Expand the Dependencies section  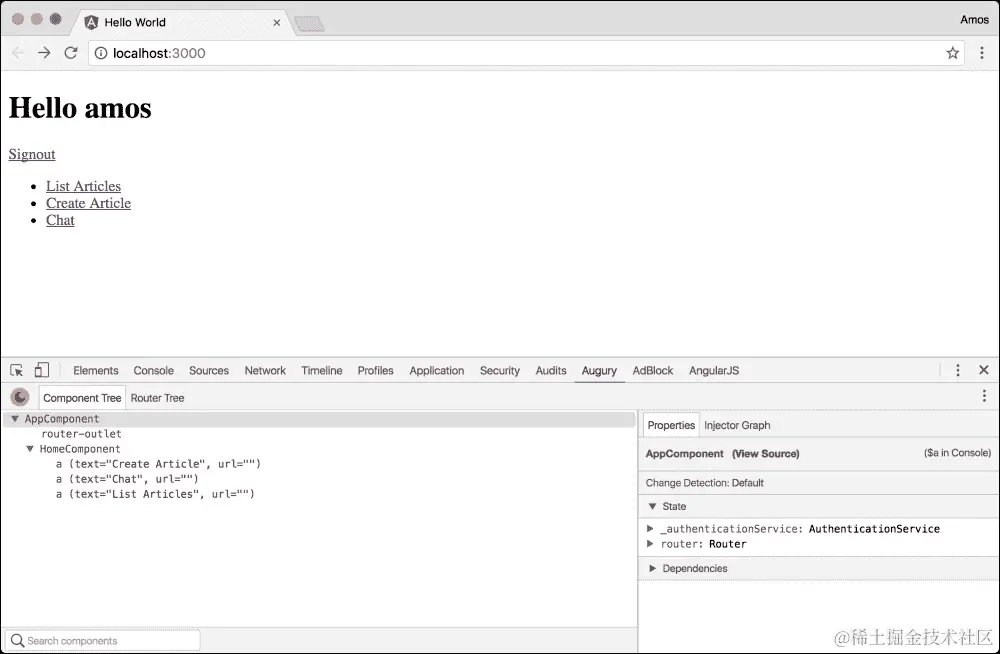point(652,568)
